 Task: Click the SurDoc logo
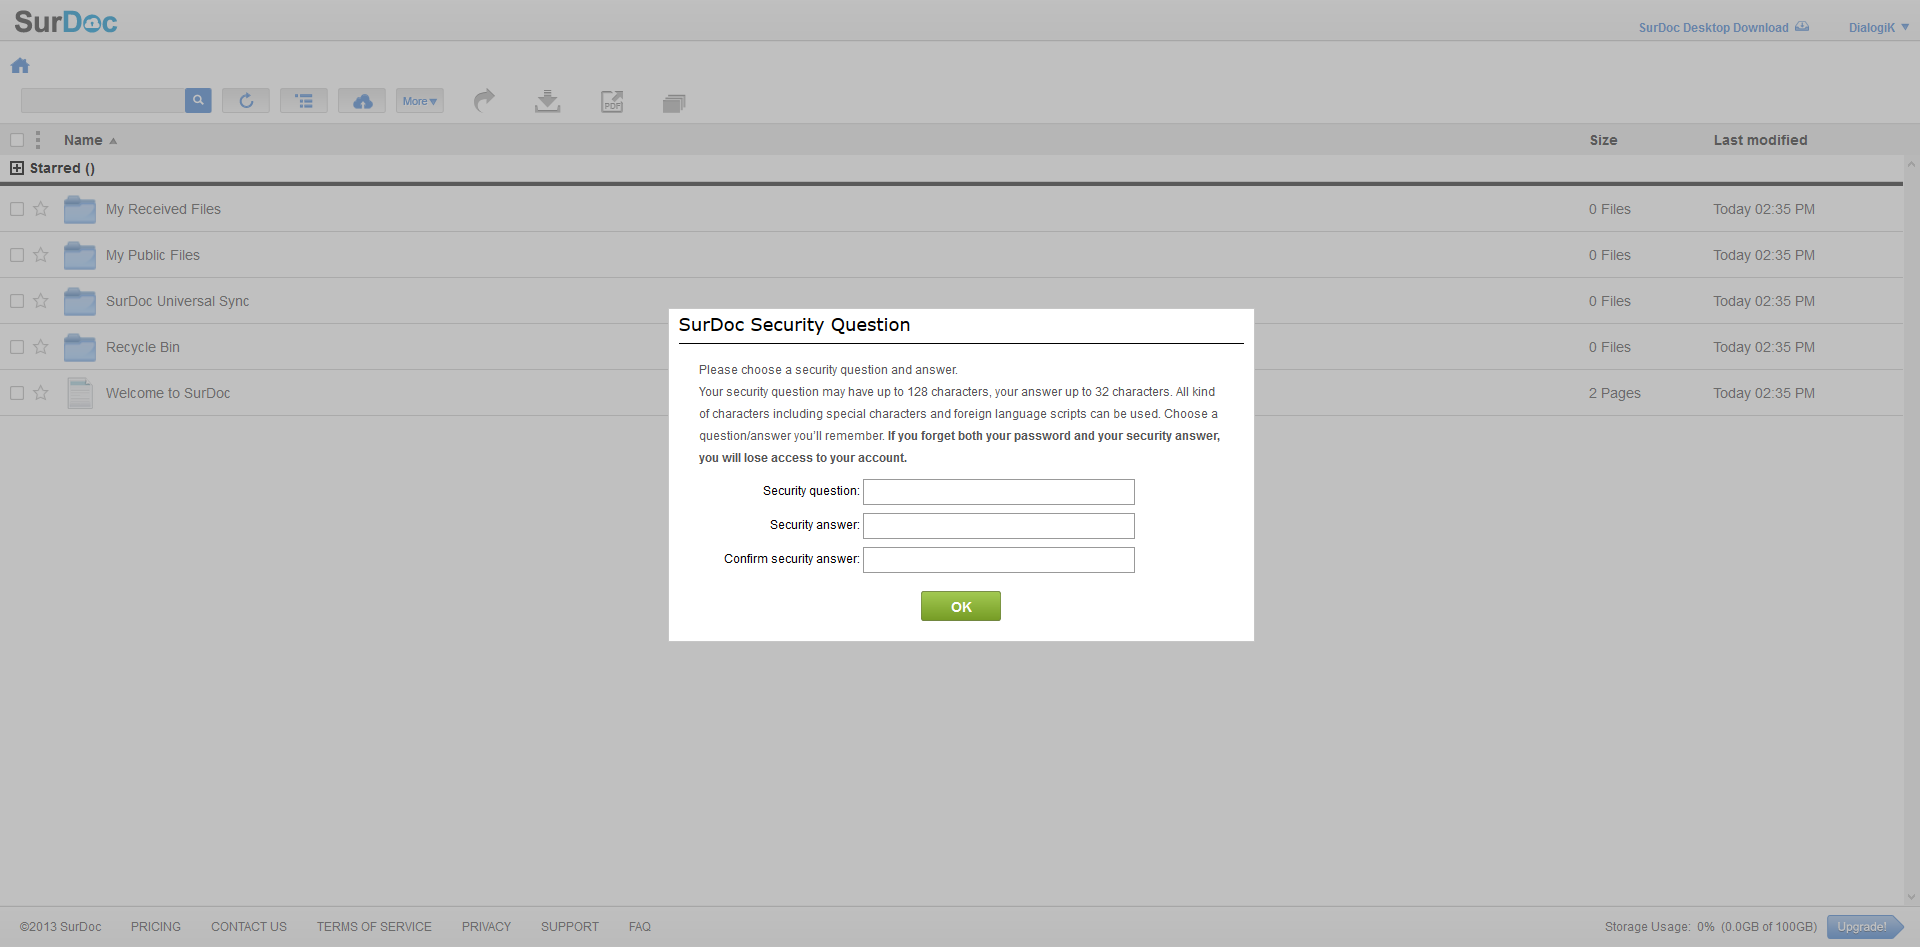point(66,22)
